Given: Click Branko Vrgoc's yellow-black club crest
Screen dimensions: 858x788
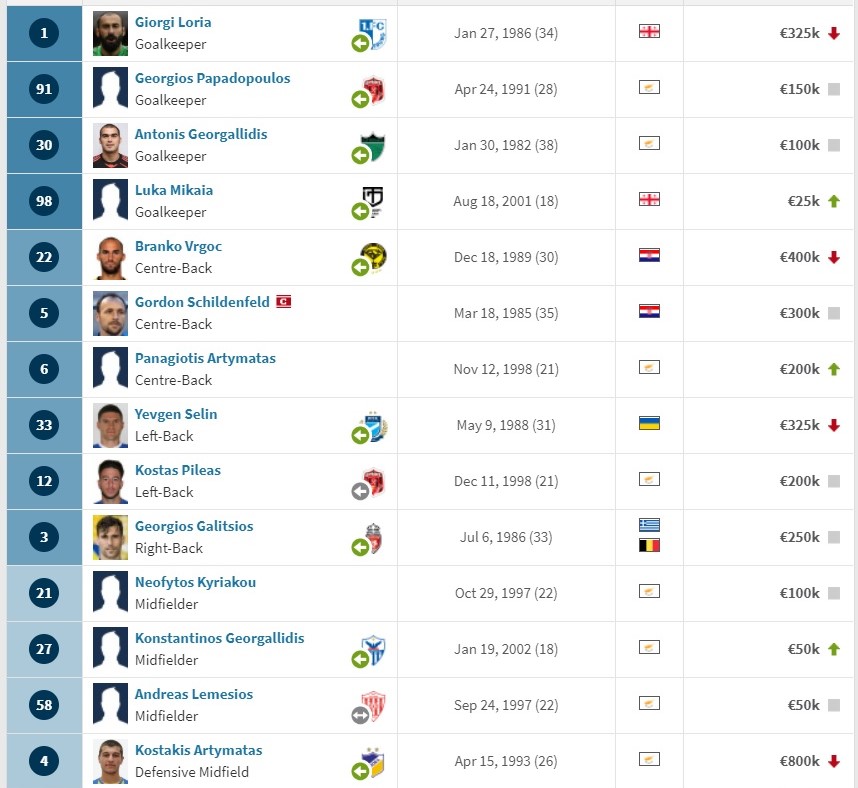Looking at the screenshot, I should point(374,257).
